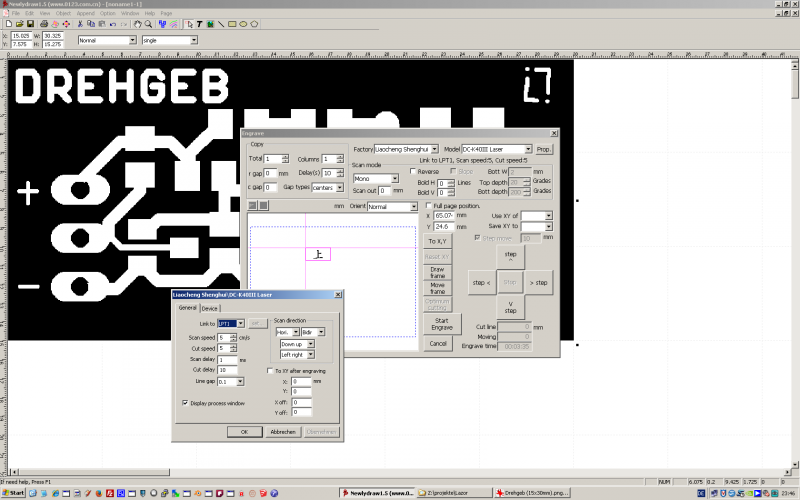Screen dimensions: 800x500
Task: Select the Polygon drawing tool
Action: 255,23
